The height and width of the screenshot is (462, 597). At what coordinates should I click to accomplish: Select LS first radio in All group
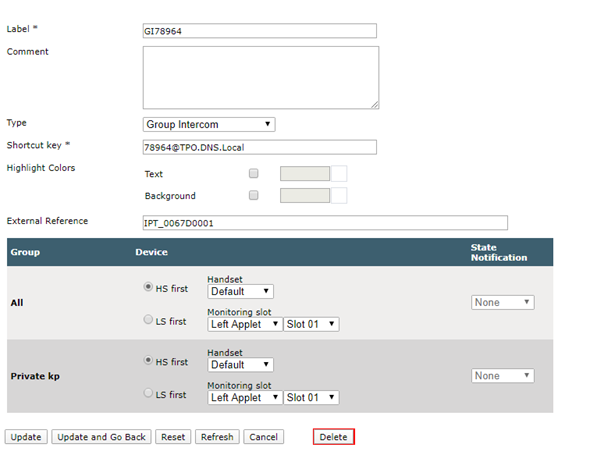coord(148,319)
